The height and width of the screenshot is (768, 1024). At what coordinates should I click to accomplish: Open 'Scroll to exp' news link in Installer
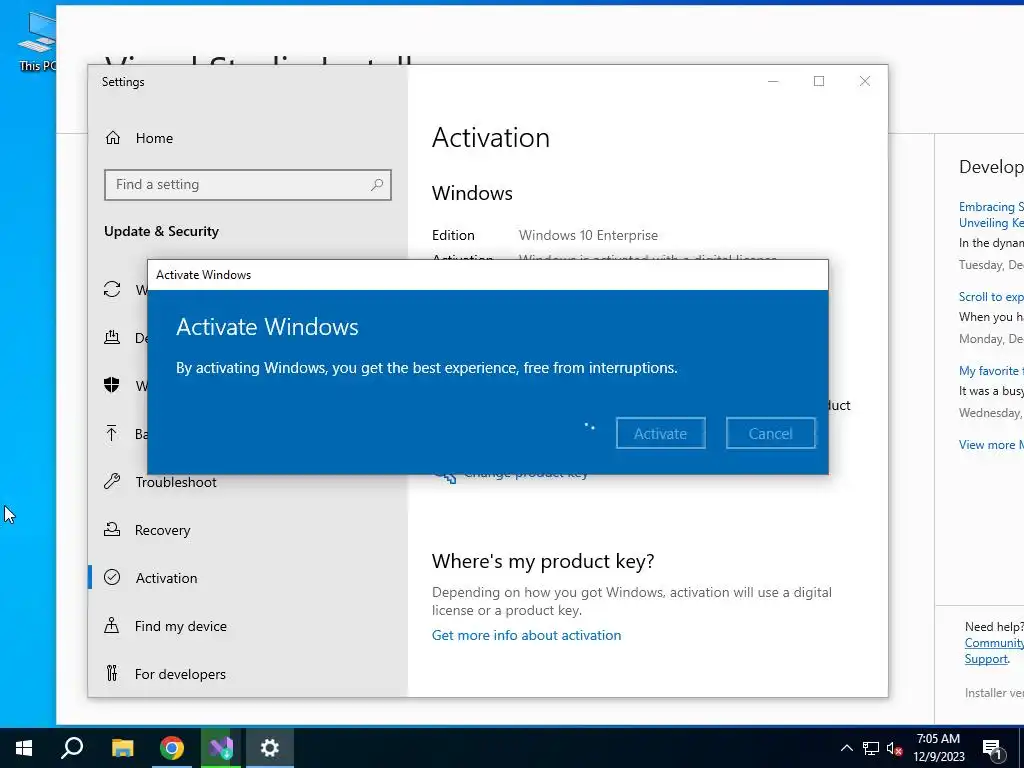coord(991,296)
